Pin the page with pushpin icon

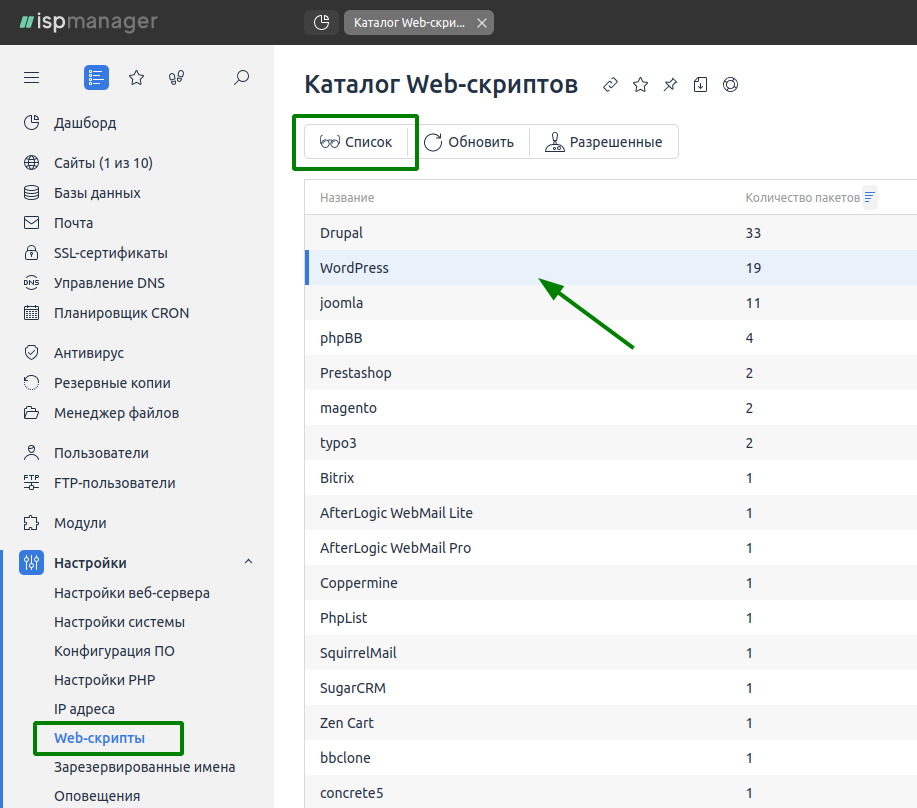click(x=670, y=85)
